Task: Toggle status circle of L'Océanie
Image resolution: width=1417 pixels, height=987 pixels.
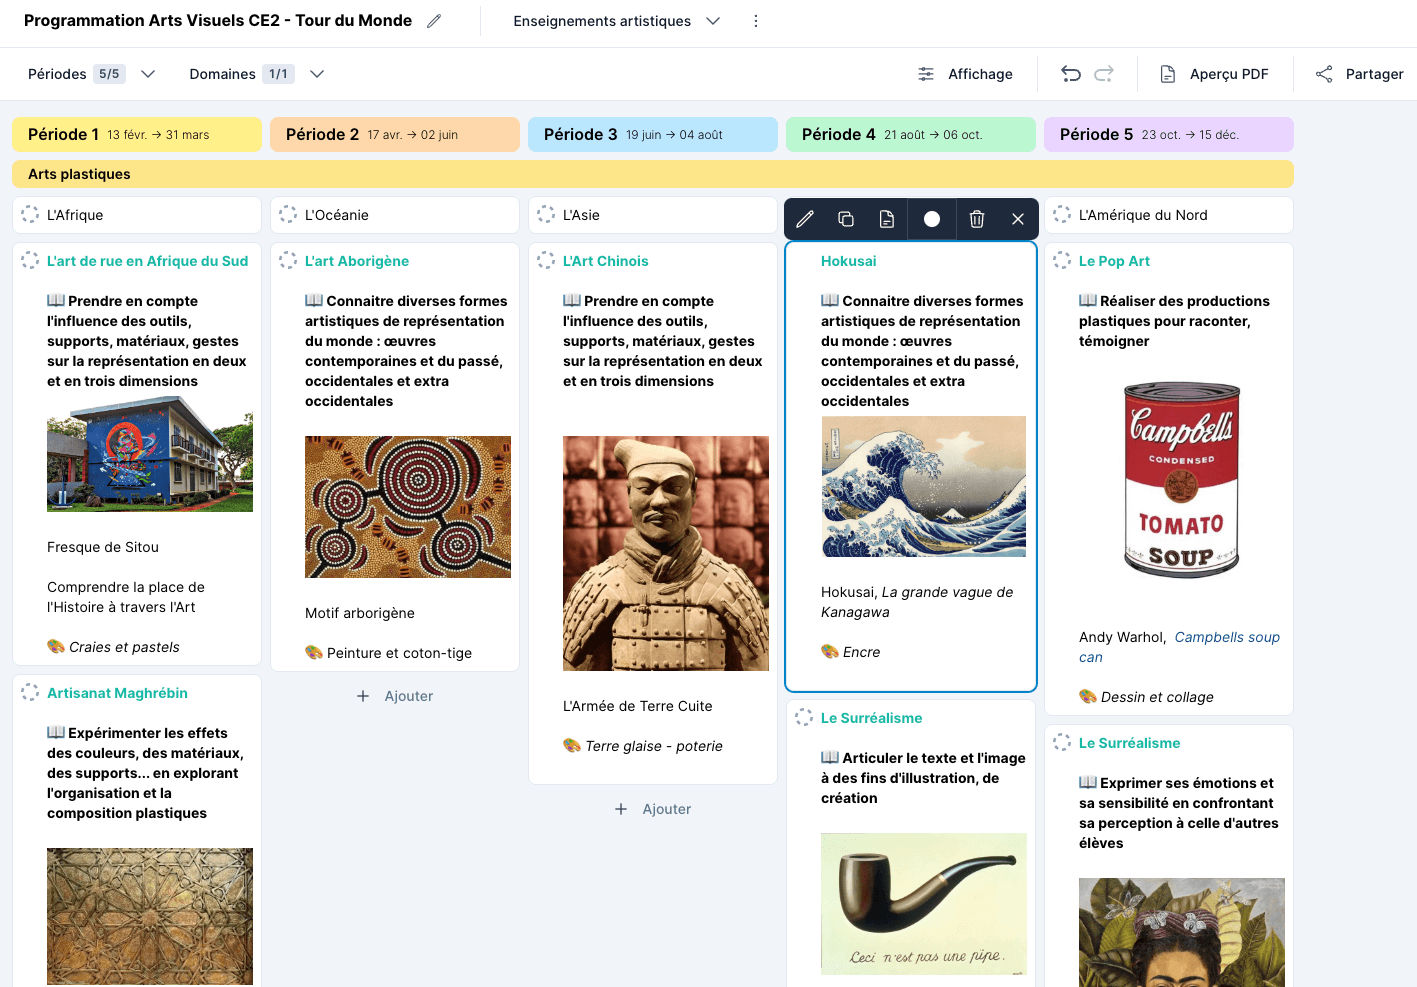Action: [x=288, y=215]
